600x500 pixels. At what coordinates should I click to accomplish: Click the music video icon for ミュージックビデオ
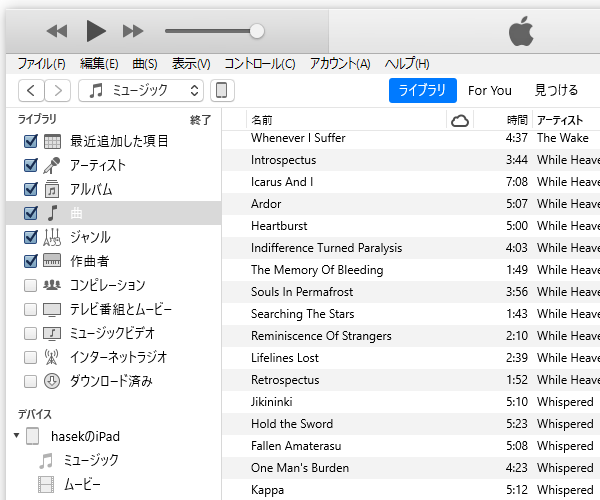click(x=52, y=334)
